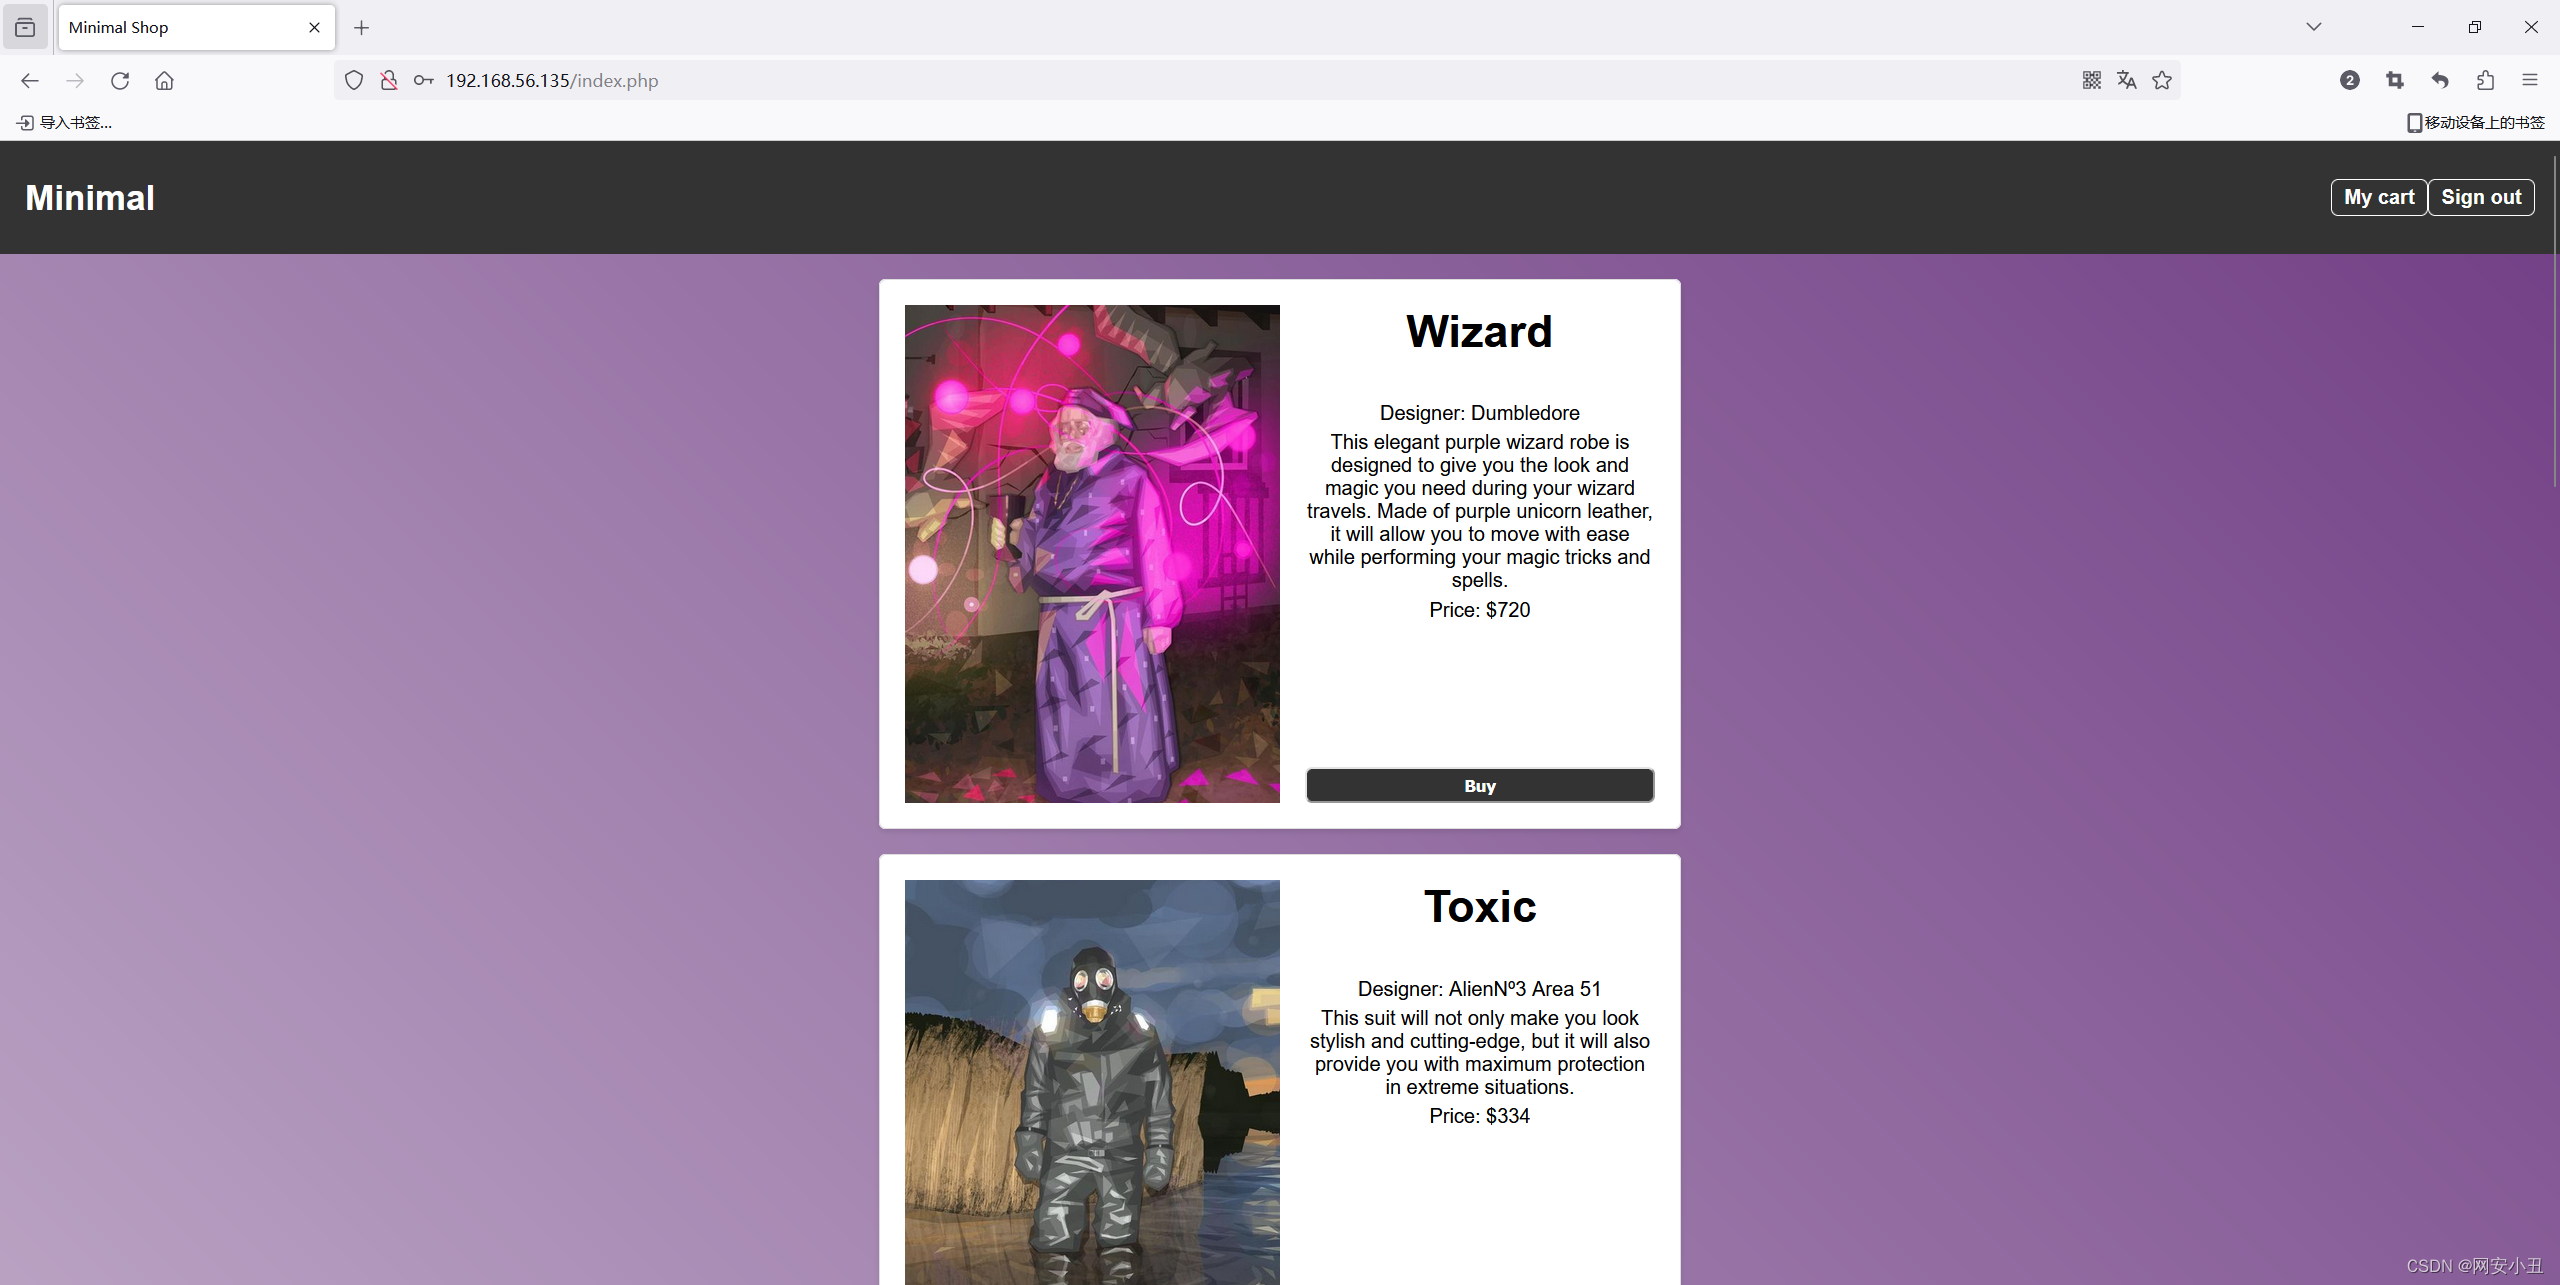Screen dimensions: 2560x1285
Task: Click the browser home icon
Action: (164, 80)
